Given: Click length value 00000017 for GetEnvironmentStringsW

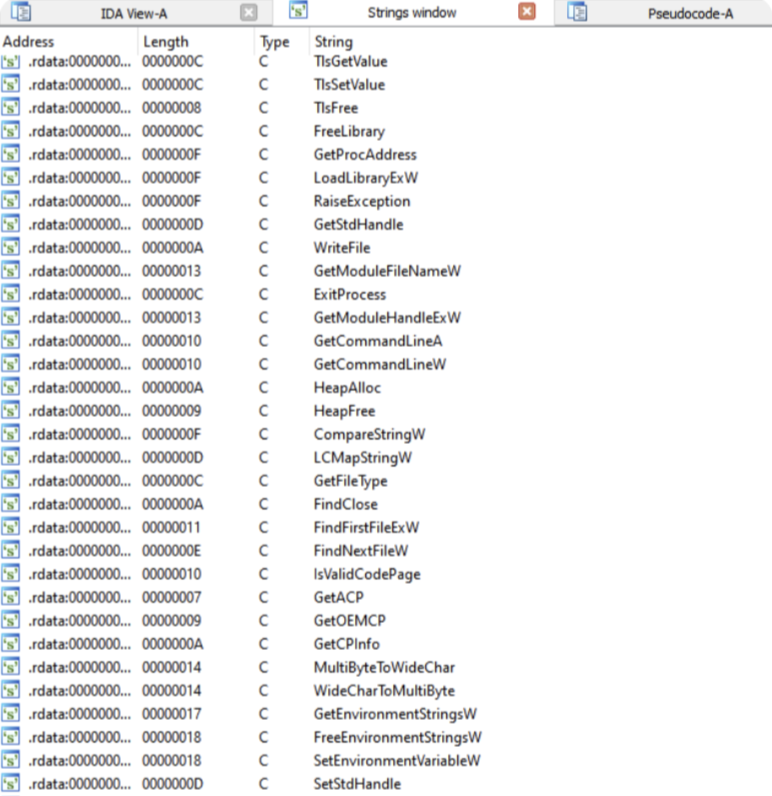Looking at the screenshot, I should (172, 714).
